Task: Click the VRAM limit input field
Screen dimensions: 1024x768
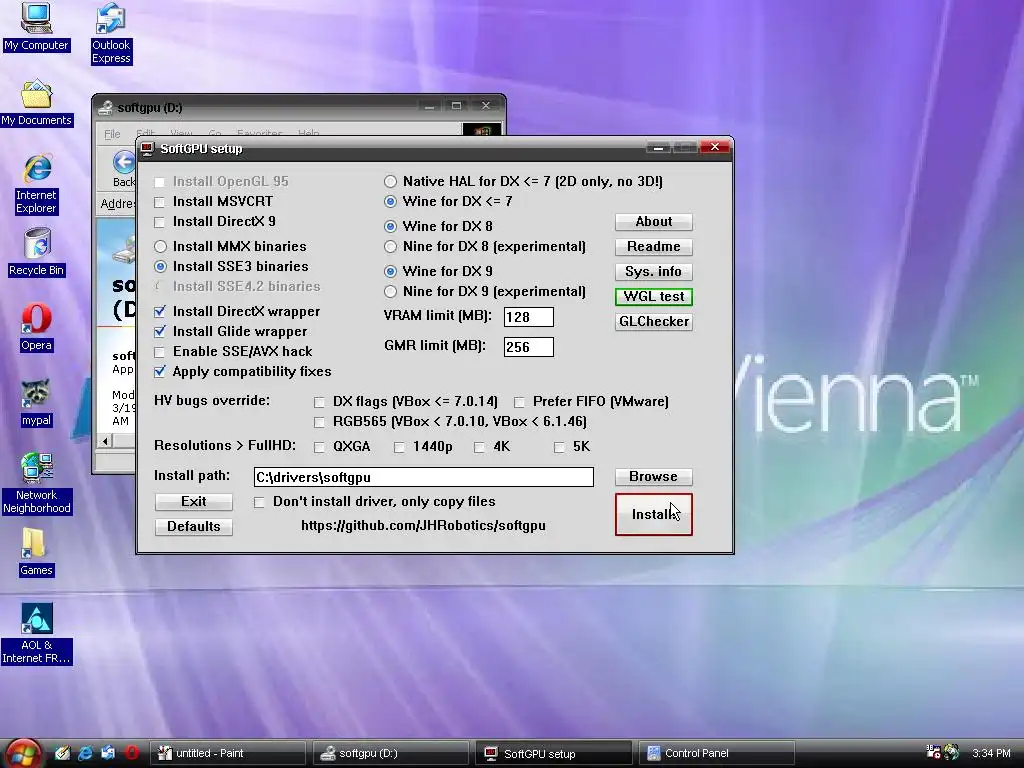Action: tap(529, 317)
